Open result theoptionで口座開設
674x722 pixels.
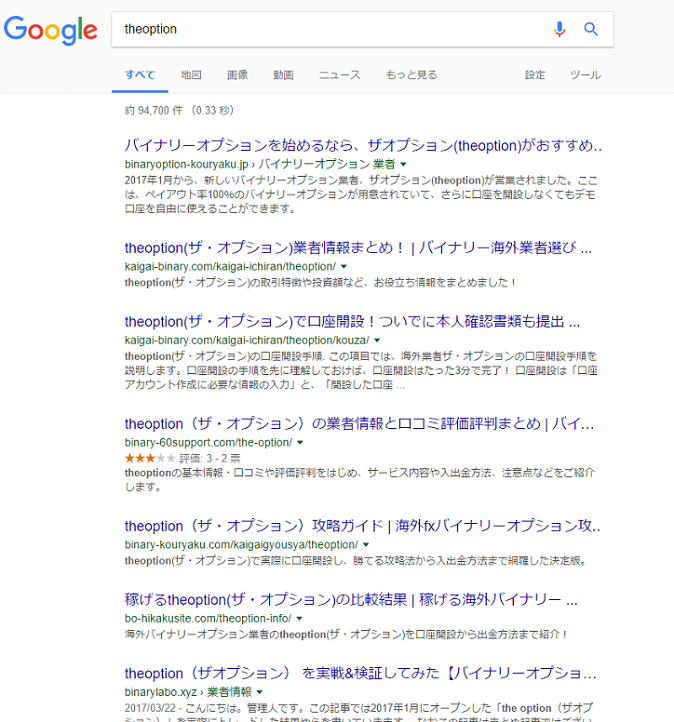(x=352, y=321)
